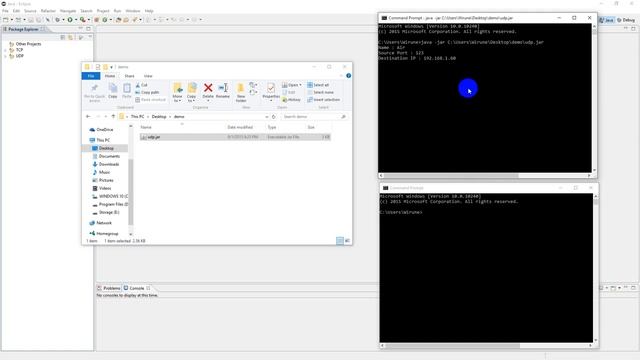Switch to the View ribbon tab
The width and height of the screenshot is (640, 360).
click(x=148, y=76)
